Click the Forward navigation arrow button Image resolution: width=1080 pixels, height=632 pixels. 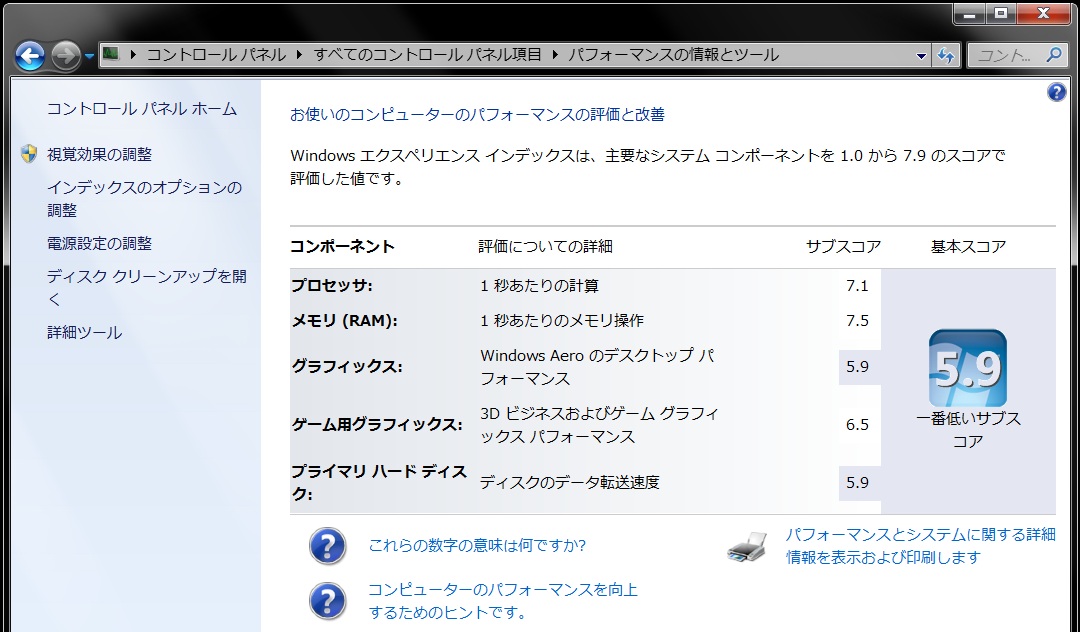66,56
